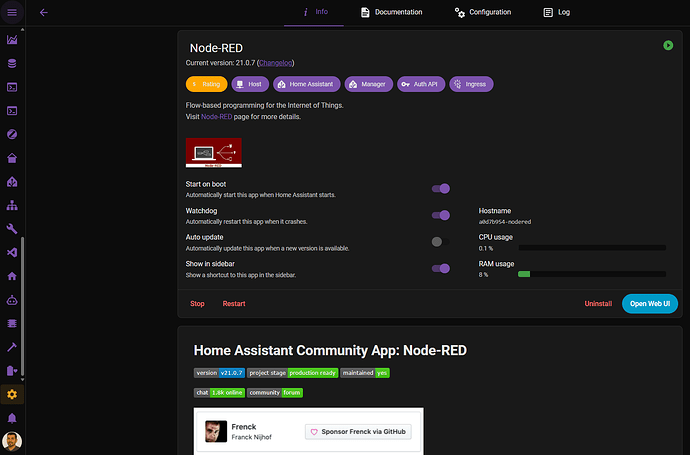The height and width of the screenshot is (455, 690).
Task: Click the hostname a0d7b954-nodered text
Action: click(505, 222)
